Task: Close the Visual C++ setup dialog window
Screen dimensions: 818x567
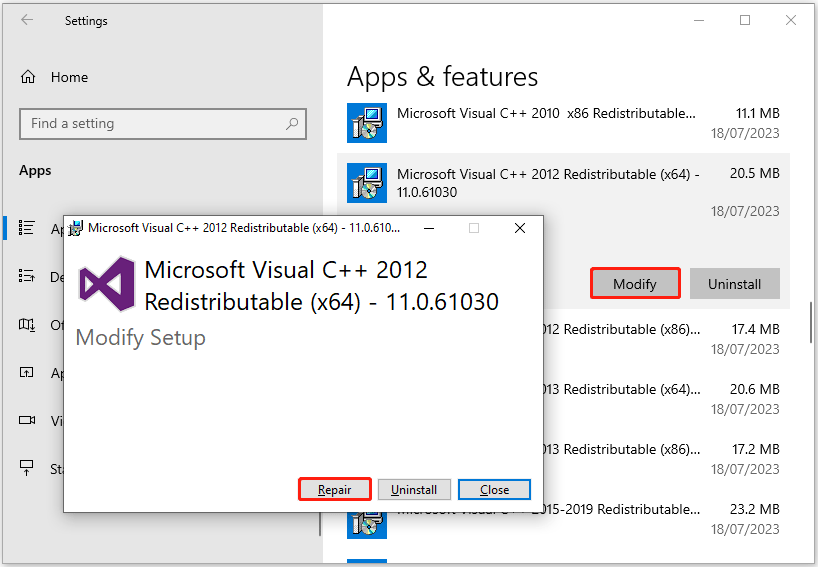Action: click(520, 228)
